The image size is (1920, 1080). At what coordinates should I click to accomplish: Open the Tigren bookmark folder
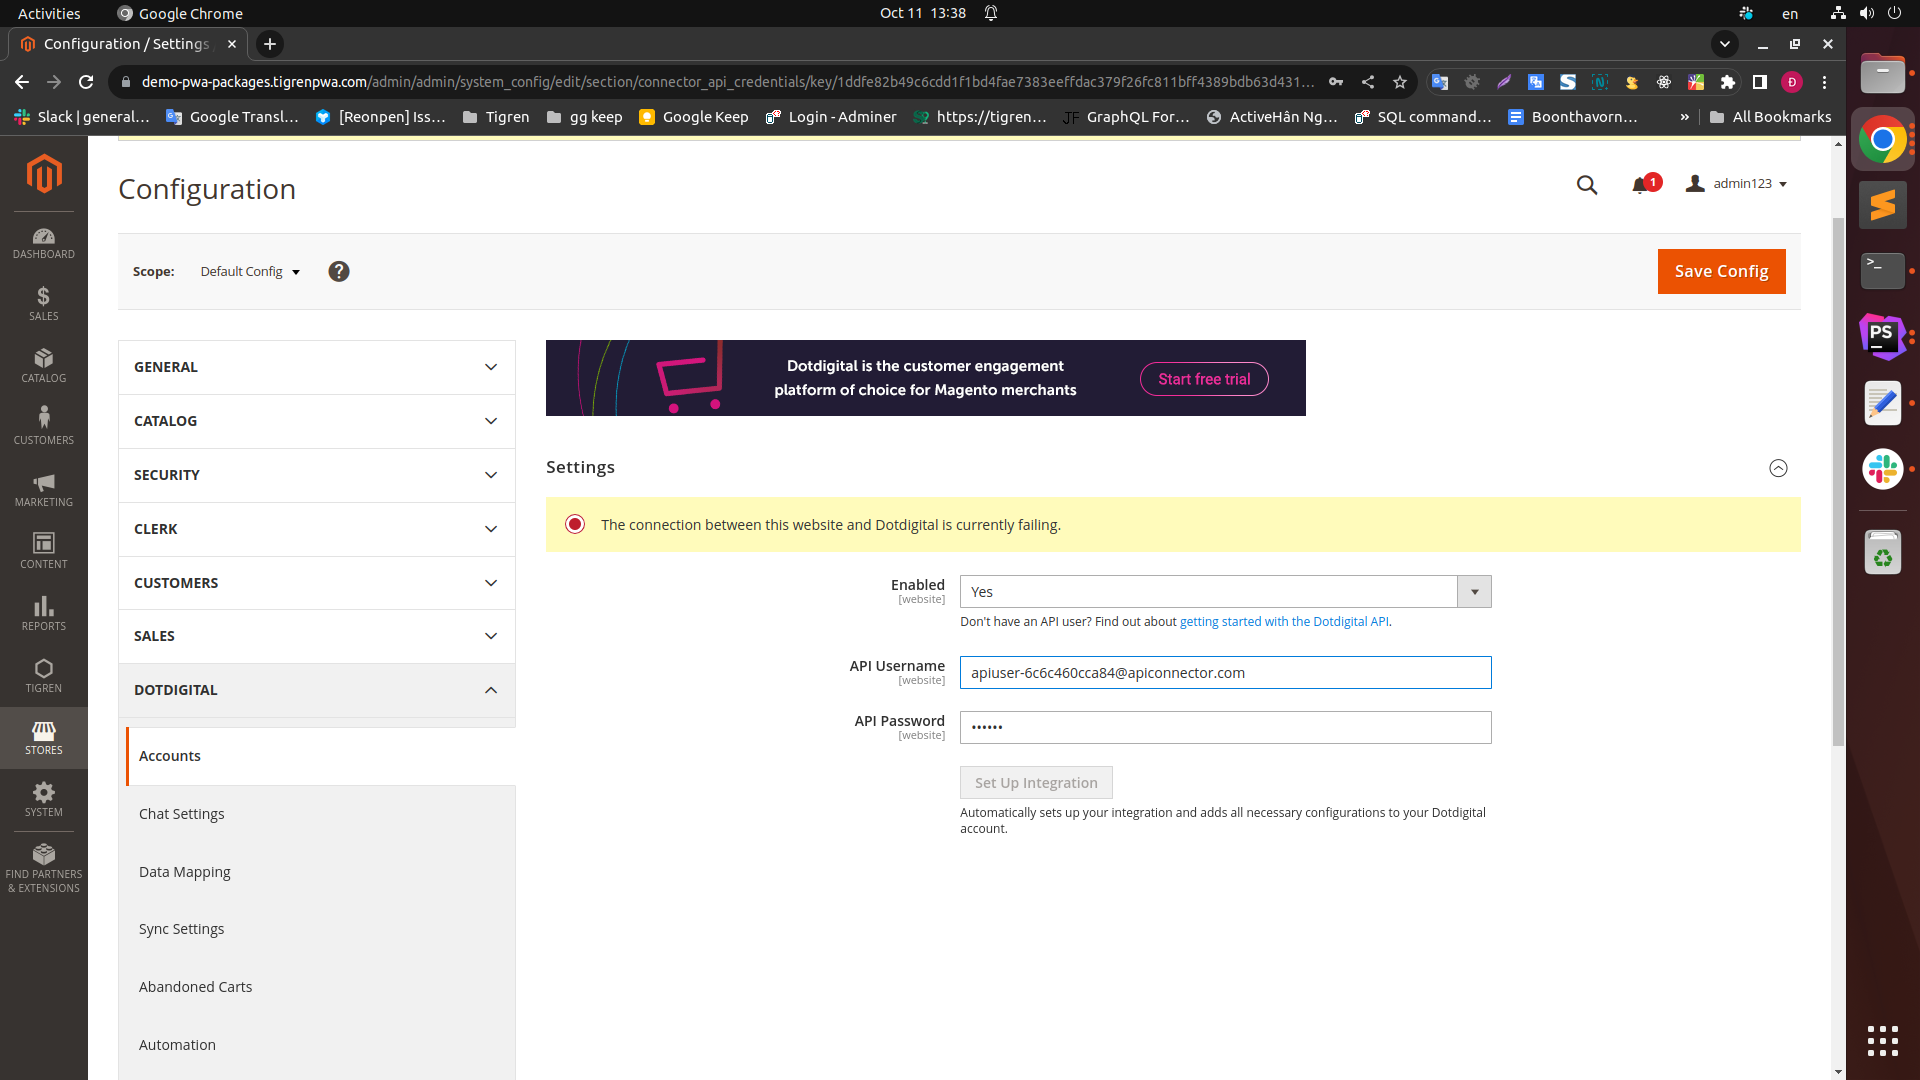496,117
